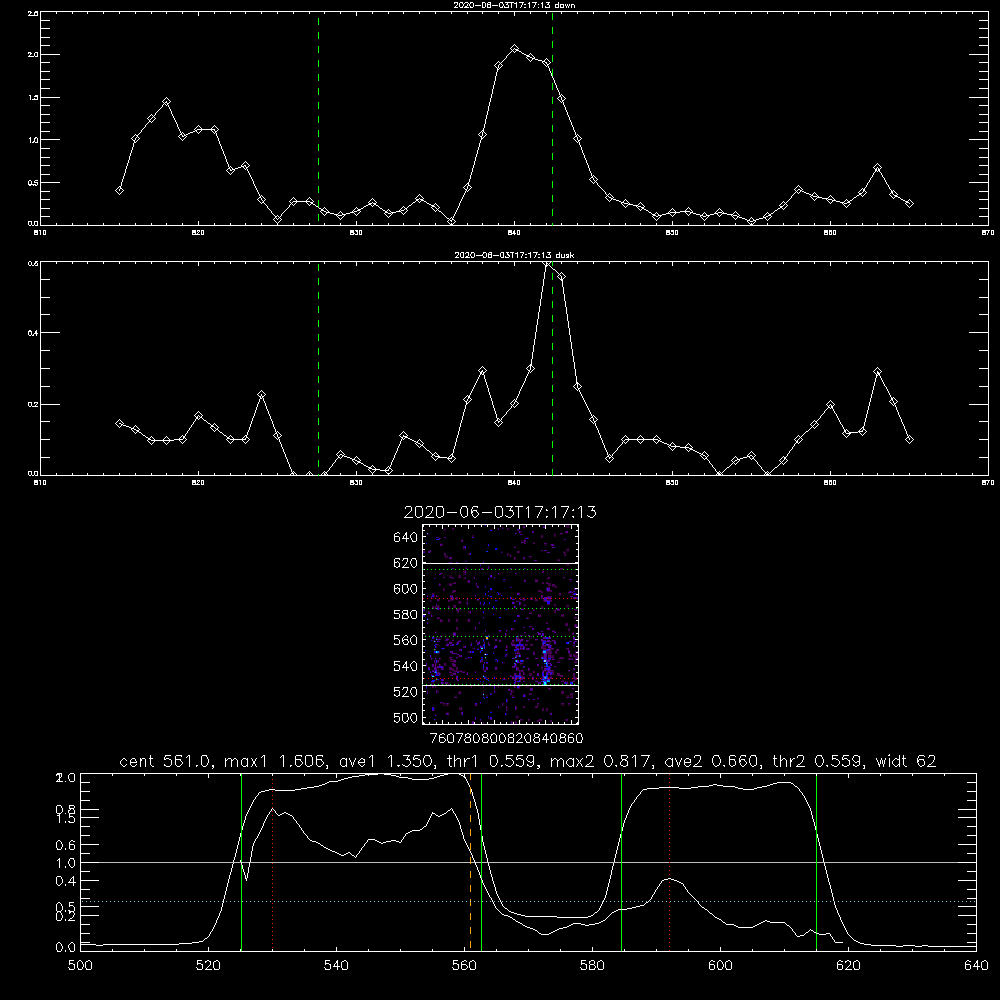1000x1000 pixels.
Task: Click the heatmap x-axis label '760780800820840860'
Action: point(506,739)
